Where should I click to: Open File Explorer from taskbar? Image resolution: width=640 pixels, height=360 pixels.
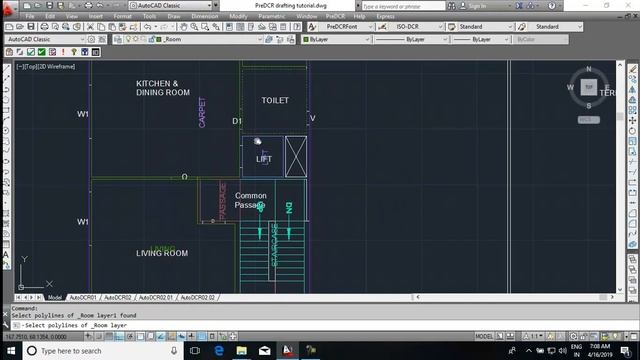point(242,351)
